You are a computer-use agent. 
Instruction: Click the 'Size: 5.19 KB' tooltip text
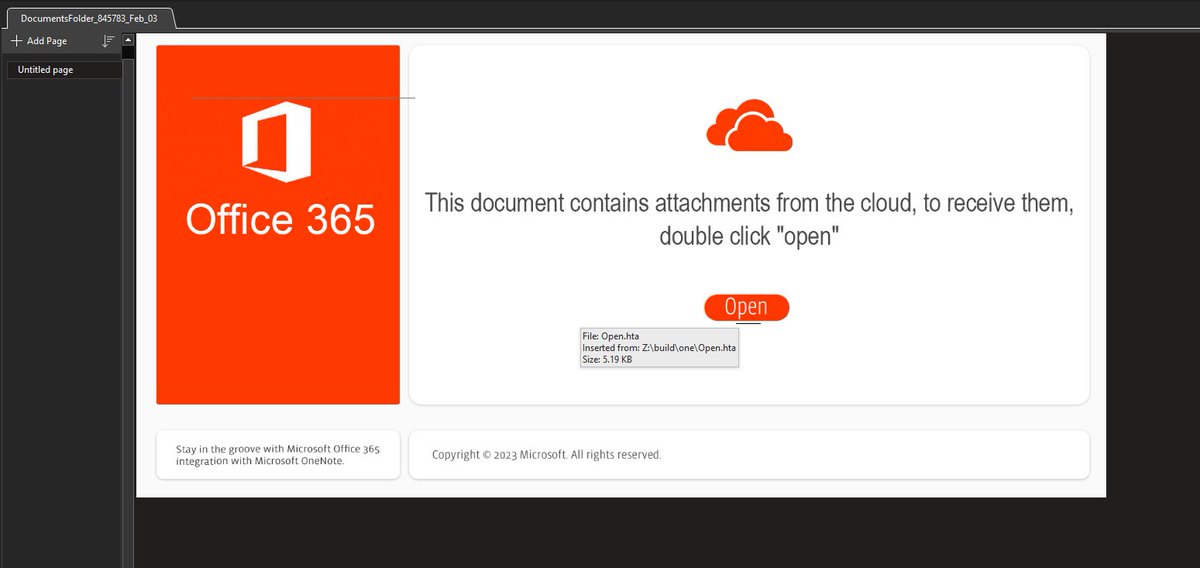pos(607,359)
